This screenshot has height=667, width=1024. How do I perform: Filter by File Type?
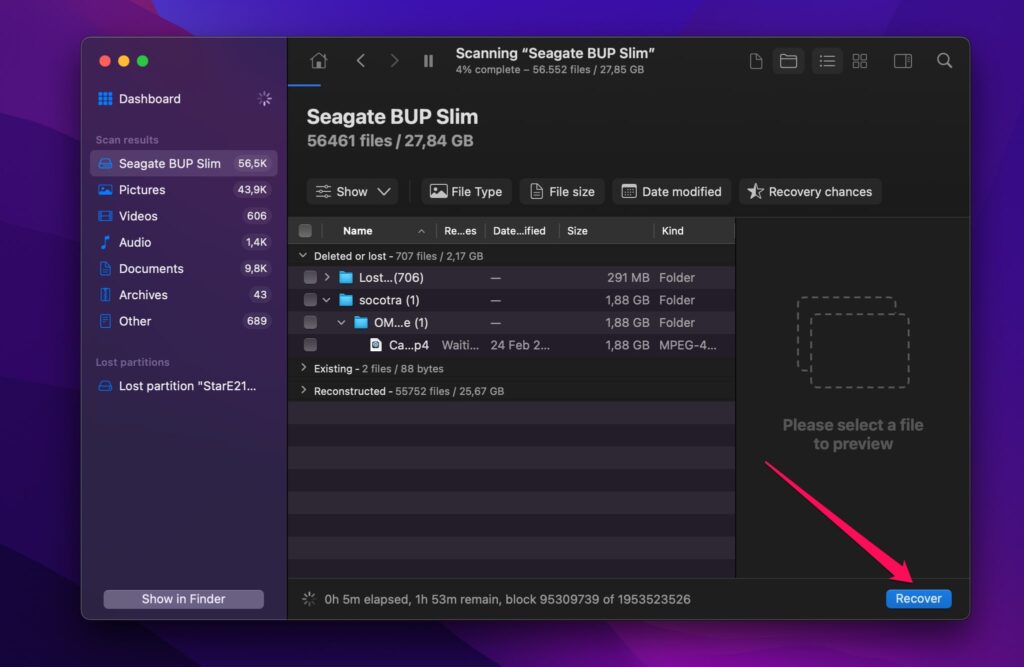click(x=466, y=191)
